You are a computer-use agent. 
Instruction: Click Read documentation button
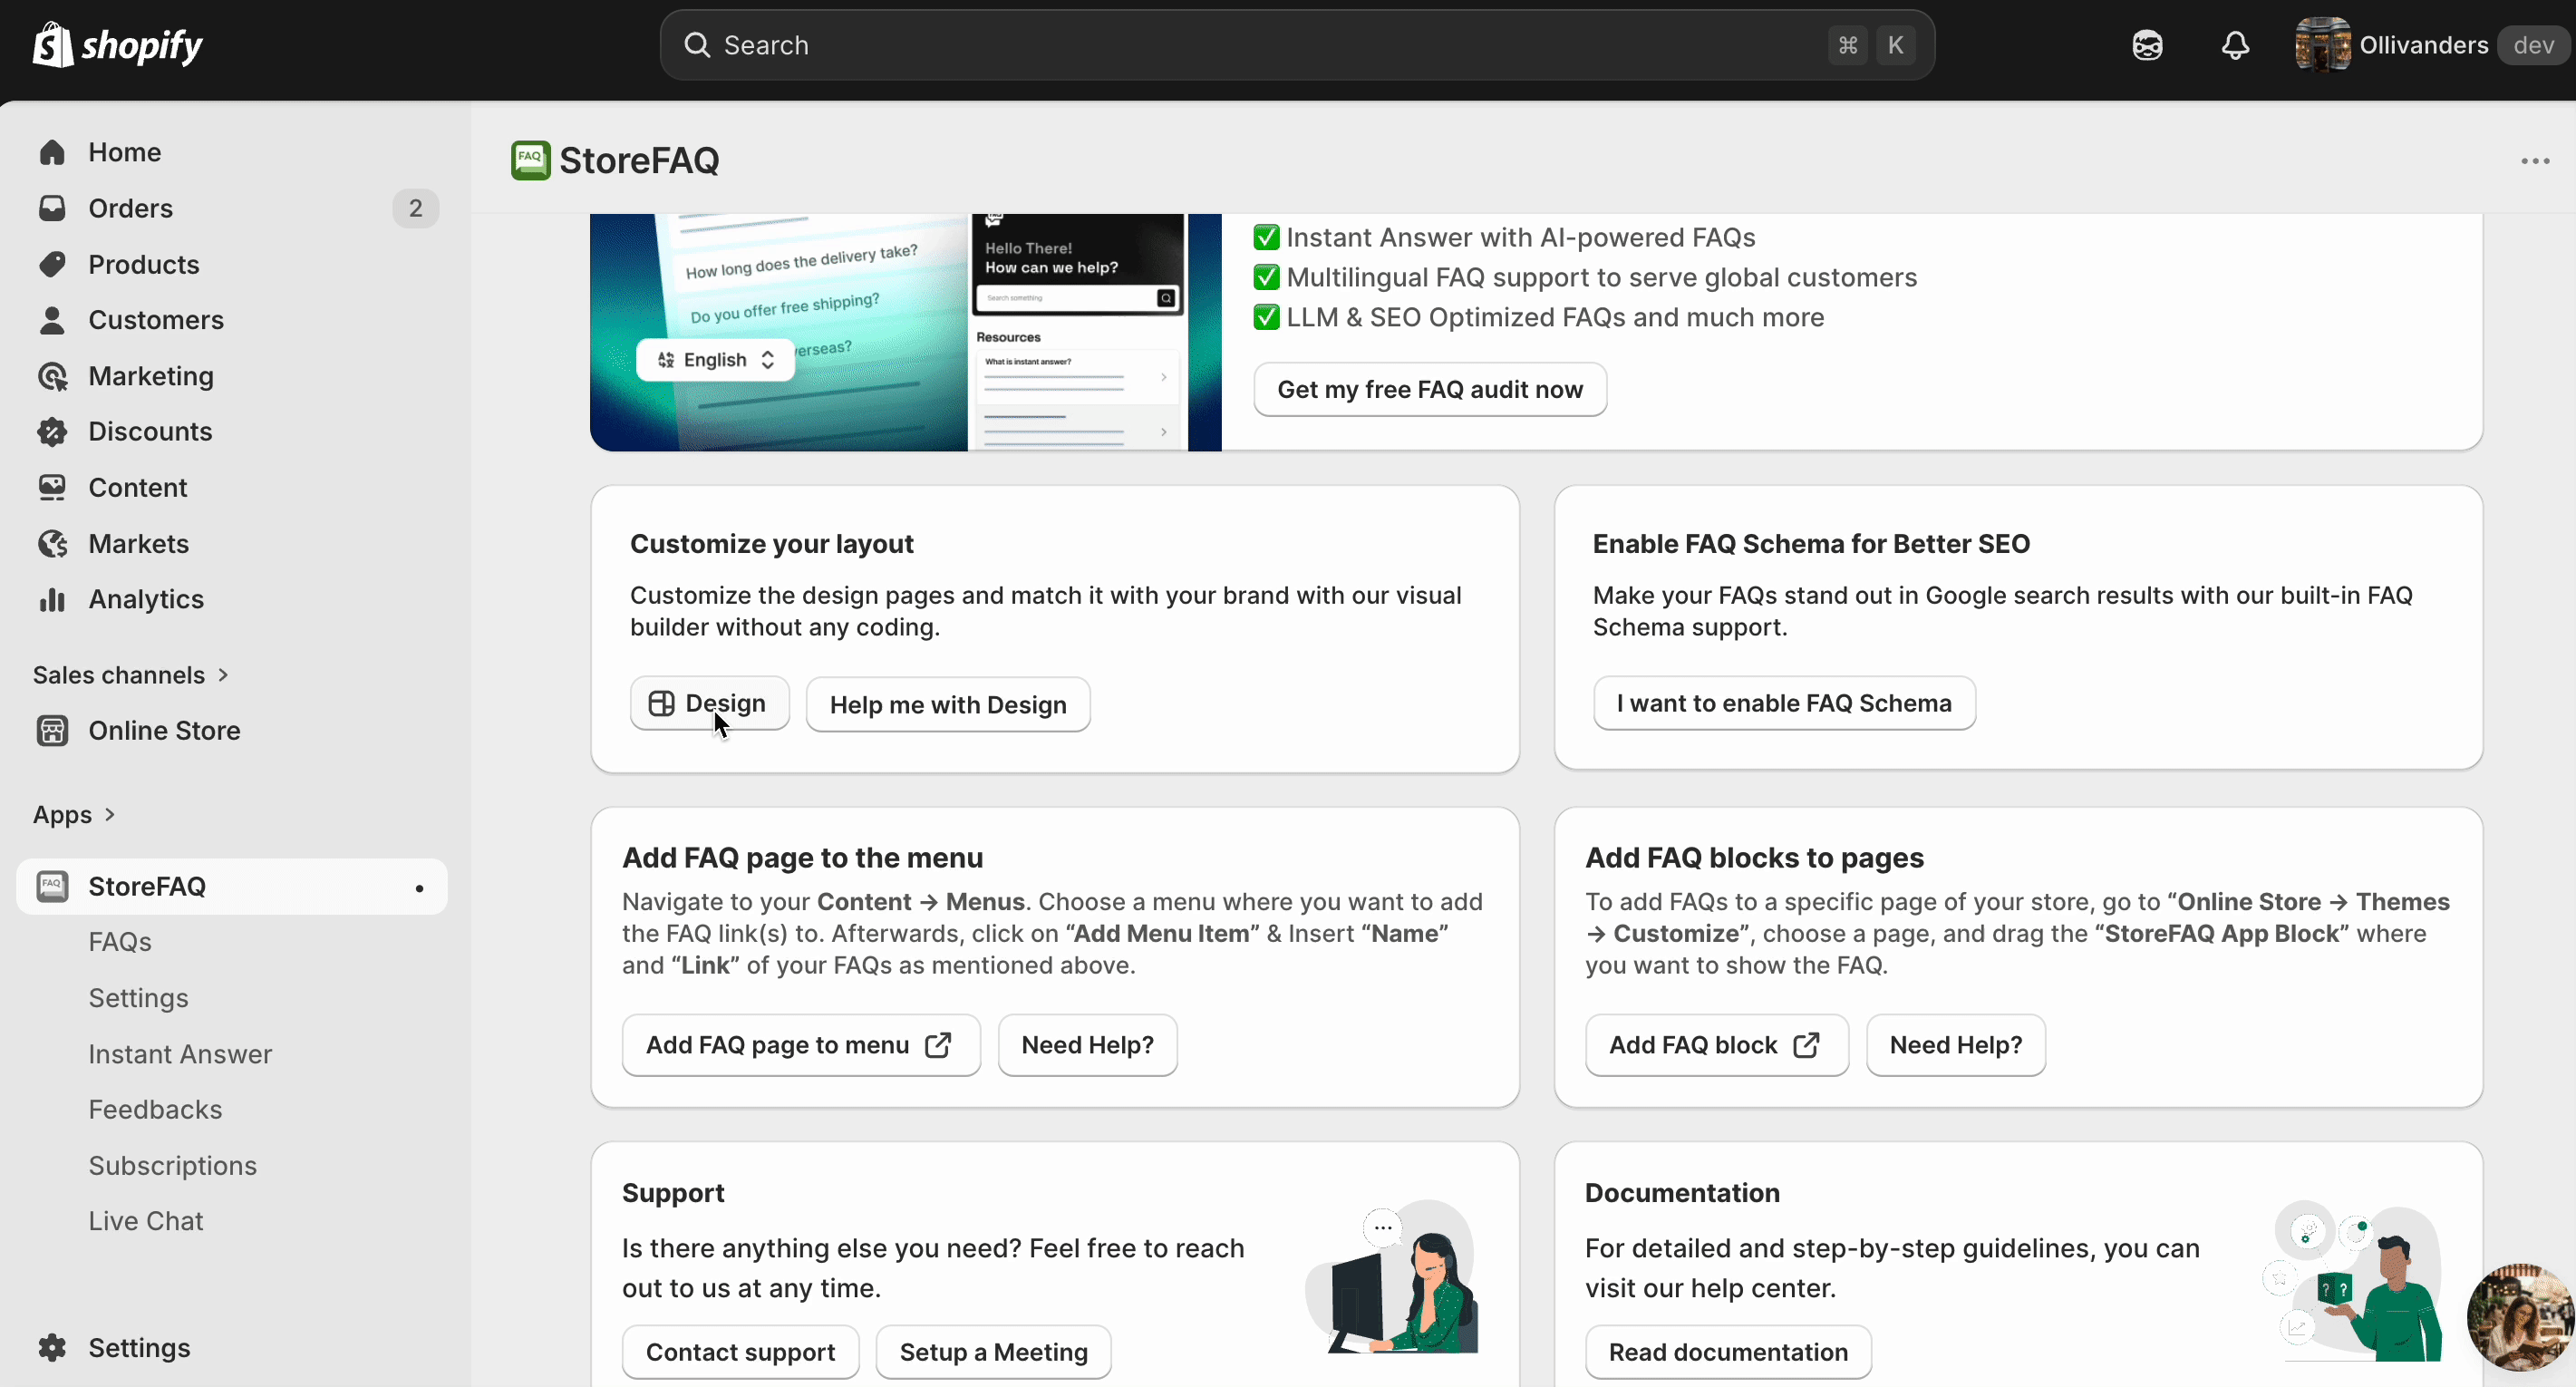pos(1728,1352)
